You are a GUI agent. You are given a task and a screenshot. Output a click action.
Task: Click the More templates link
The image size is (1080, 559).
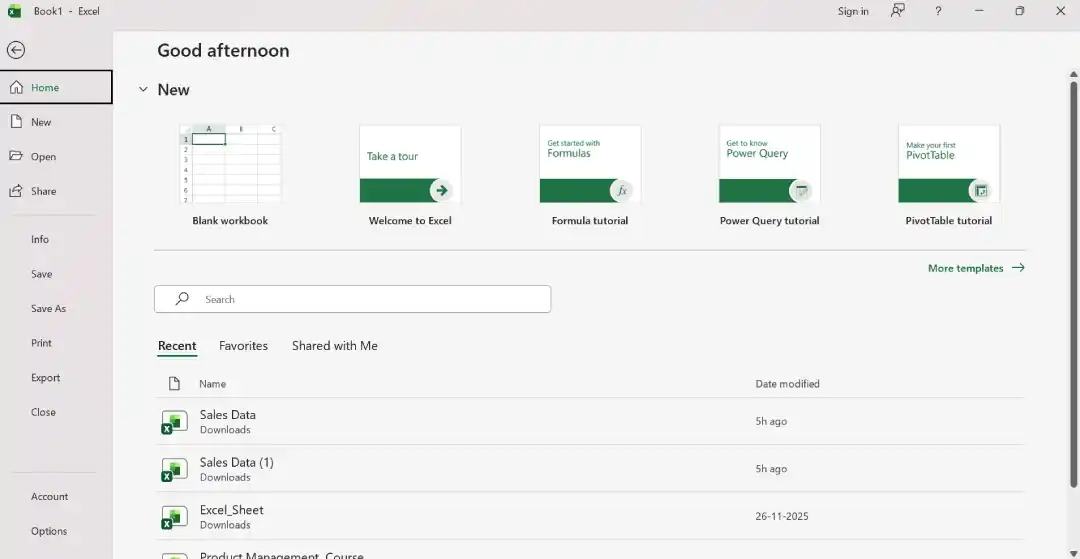965,268
